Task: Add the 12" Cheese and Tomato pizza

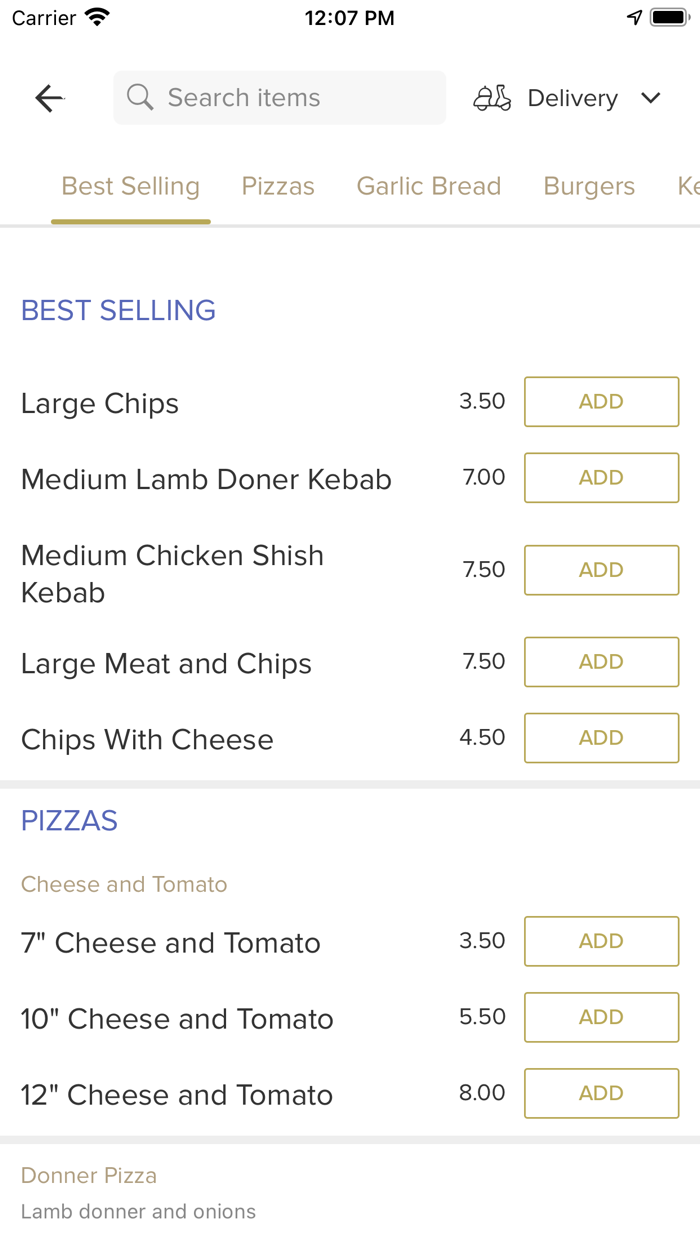Action: [601, 1093]
